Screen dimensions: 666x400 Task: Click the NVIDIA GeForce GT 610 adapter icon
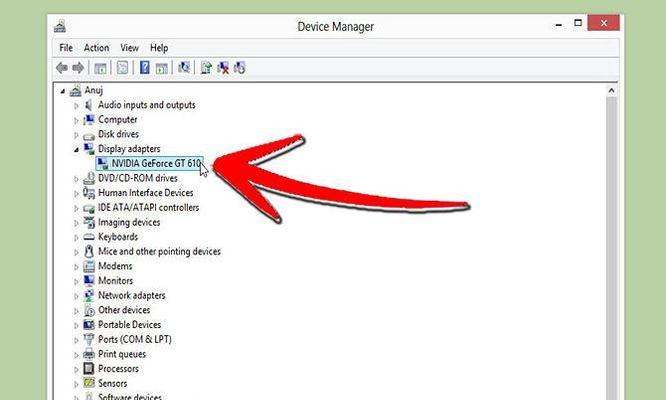[102, 163]
